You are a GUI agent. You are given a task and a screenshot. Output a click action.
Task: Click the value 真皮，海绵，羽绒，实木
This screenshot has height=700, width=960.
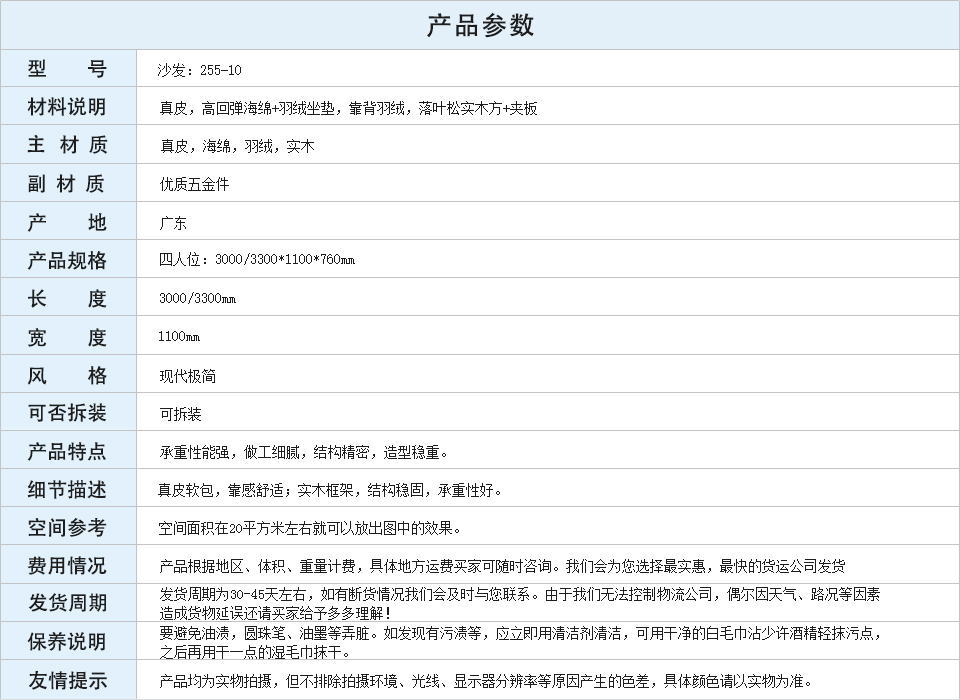tap(237, 146)
